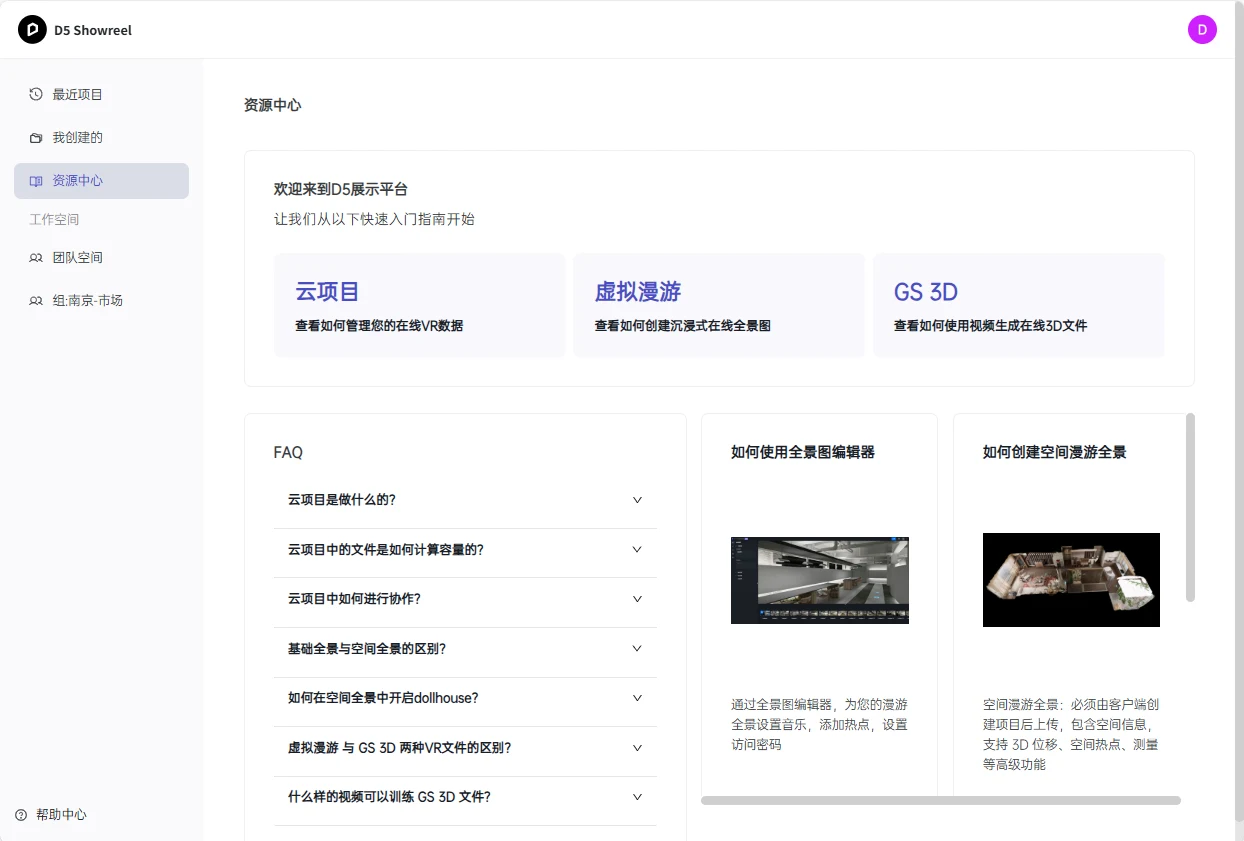The height and width of the screenshot is (841, 1244).
Task: Click the horizontal scrollbar under tutorial cards
Action: [940, 800]
